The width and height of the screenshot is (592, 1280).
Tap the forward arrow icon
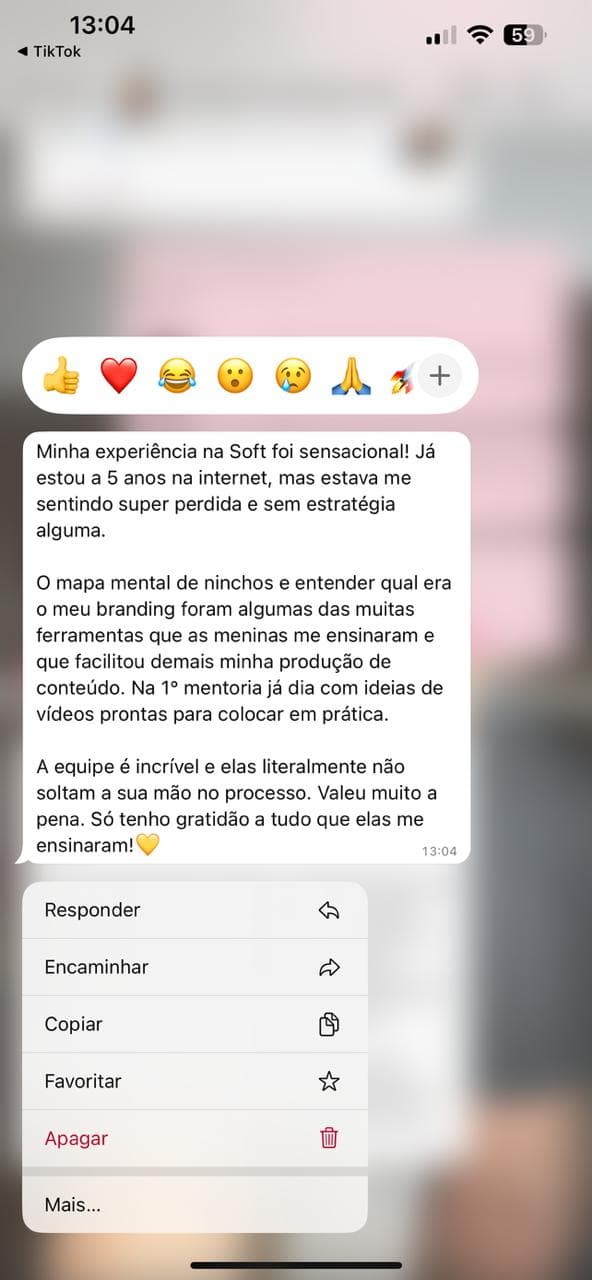(329, 967)
